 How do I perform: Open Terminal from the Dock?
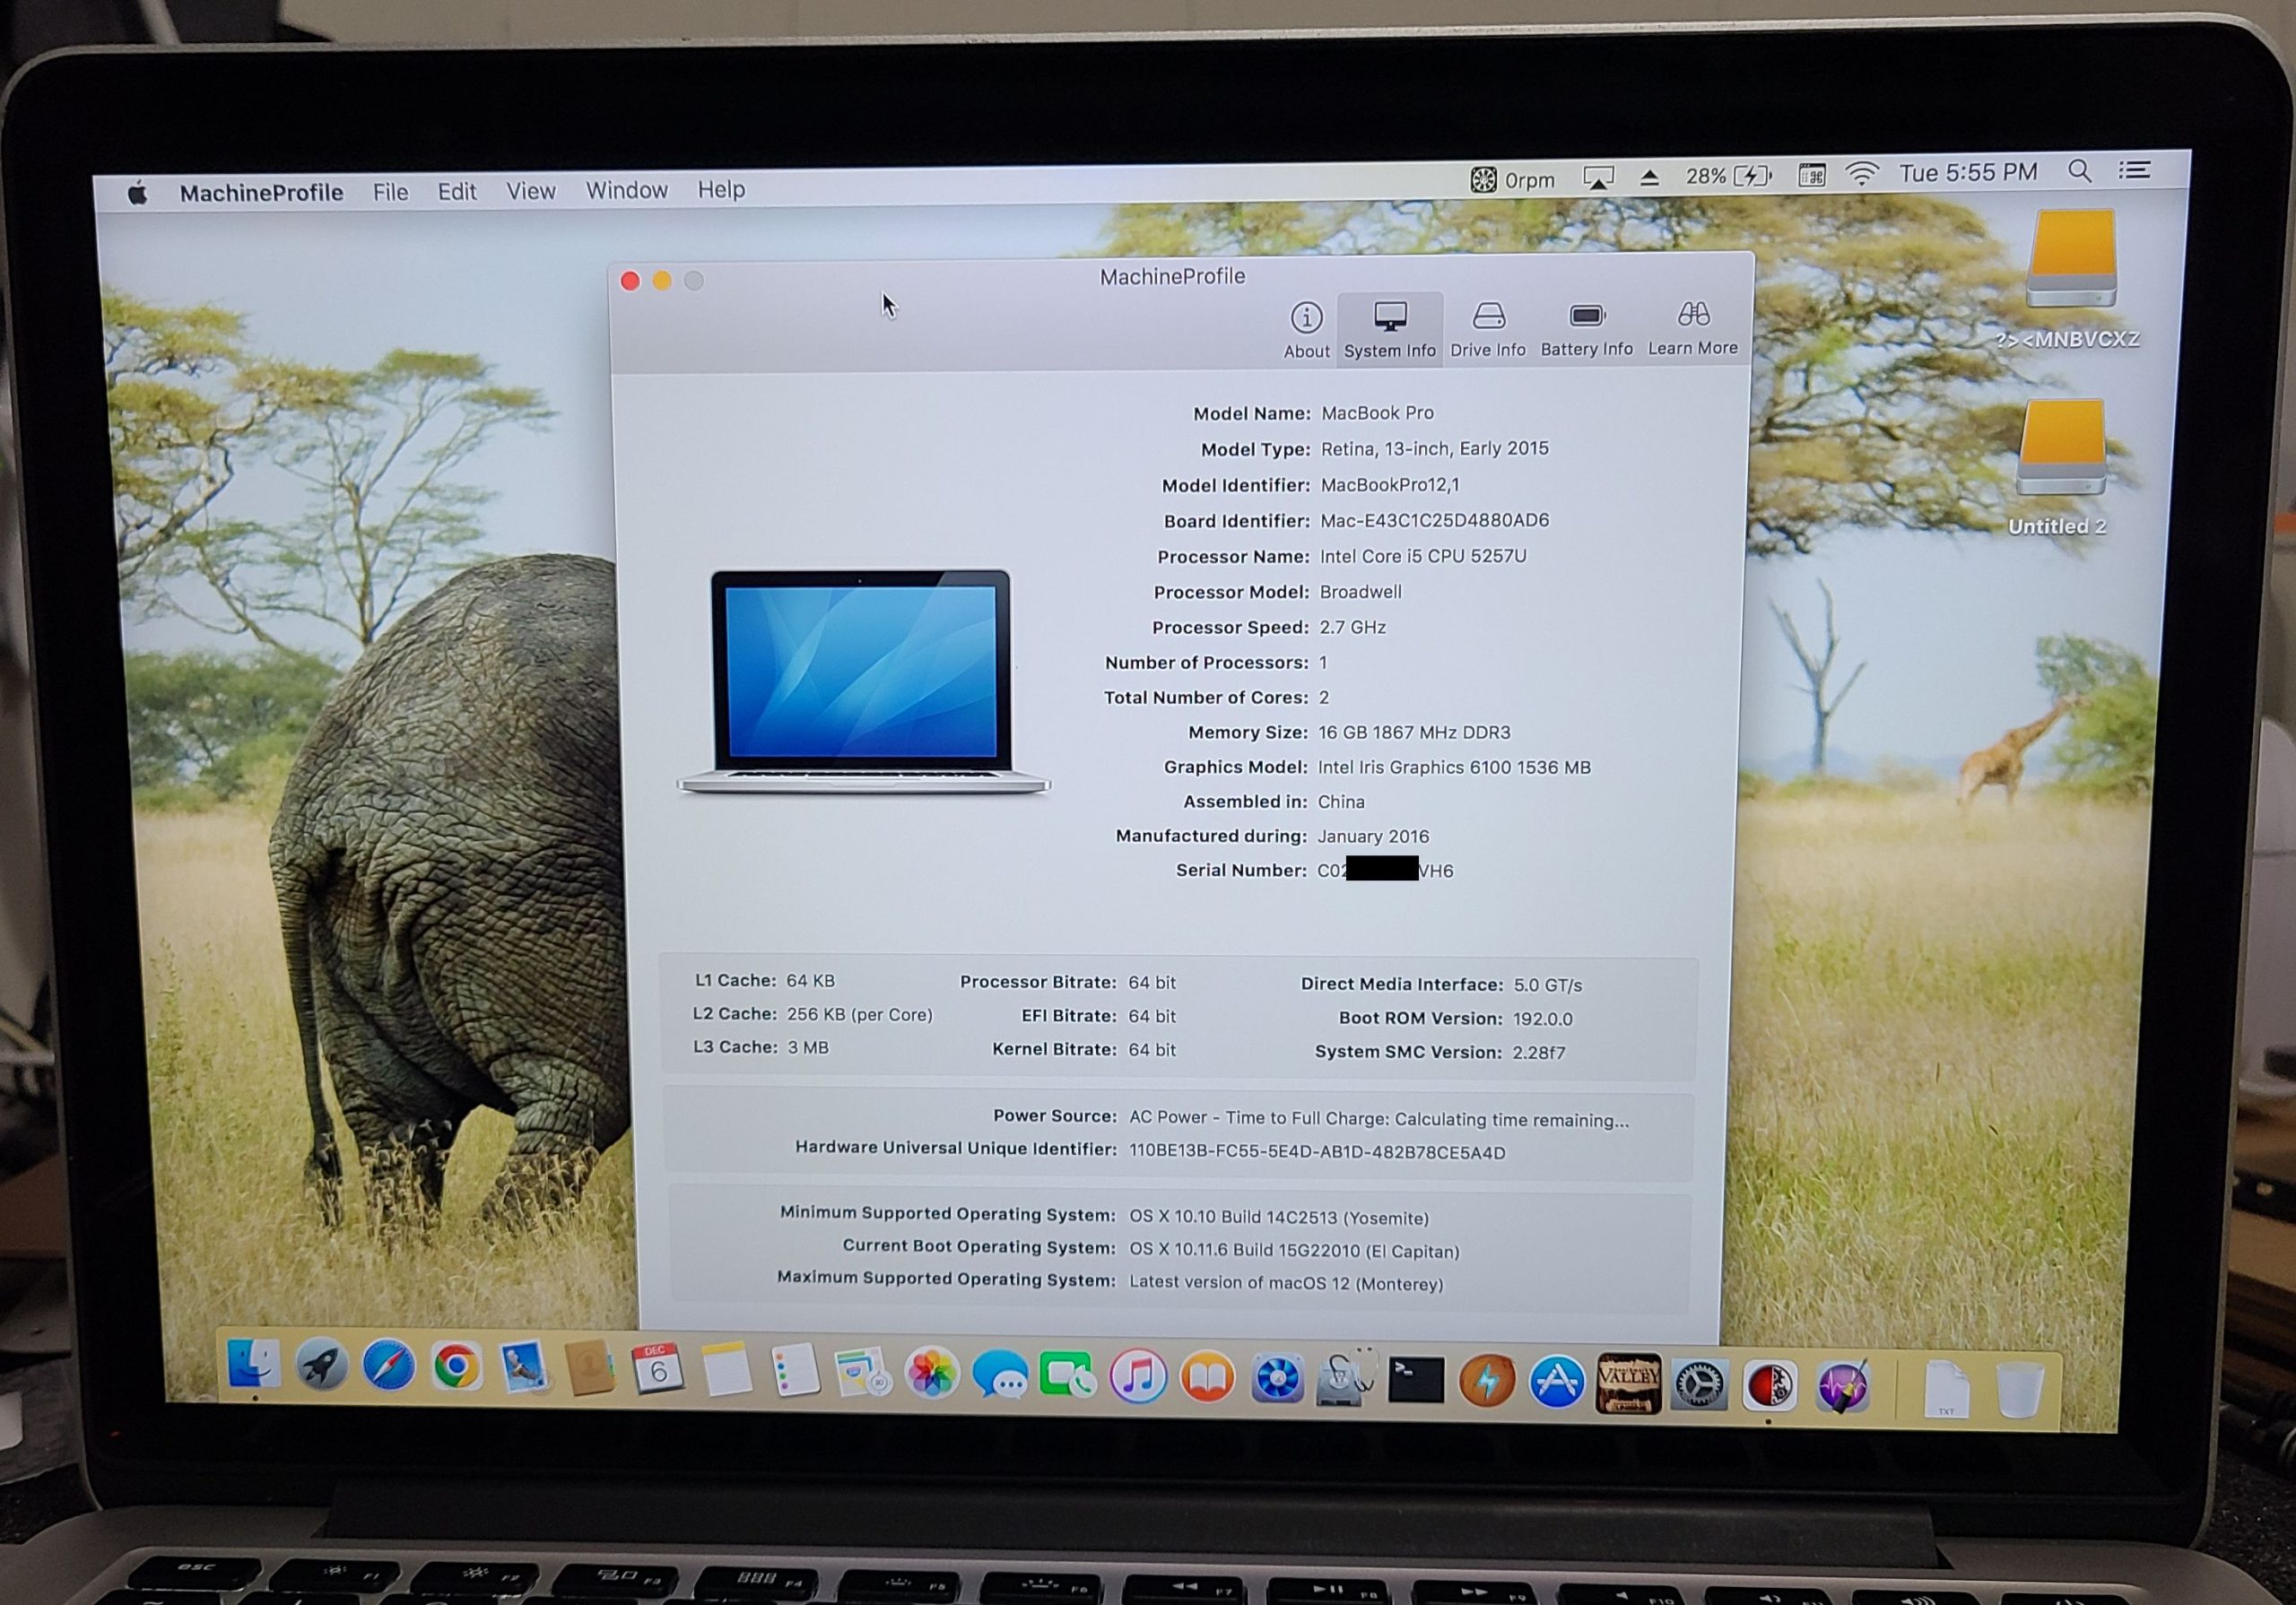coord(1416,1380)
